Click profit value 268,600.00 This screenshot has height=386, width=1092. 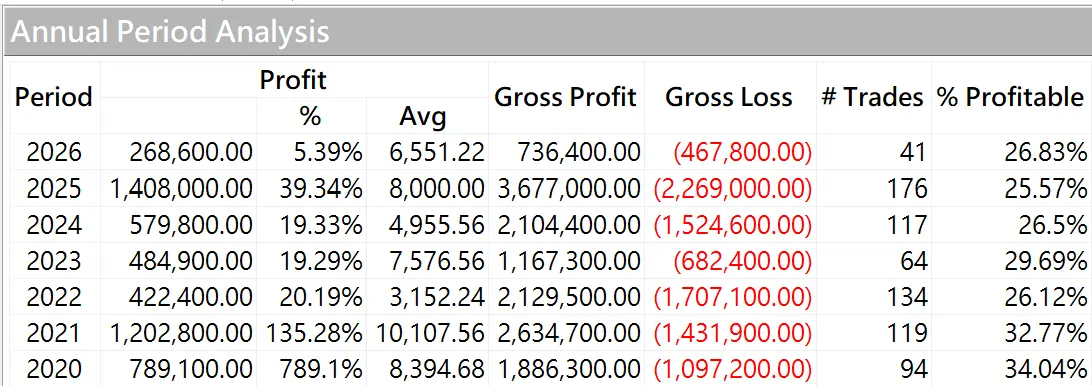[191, 153]
